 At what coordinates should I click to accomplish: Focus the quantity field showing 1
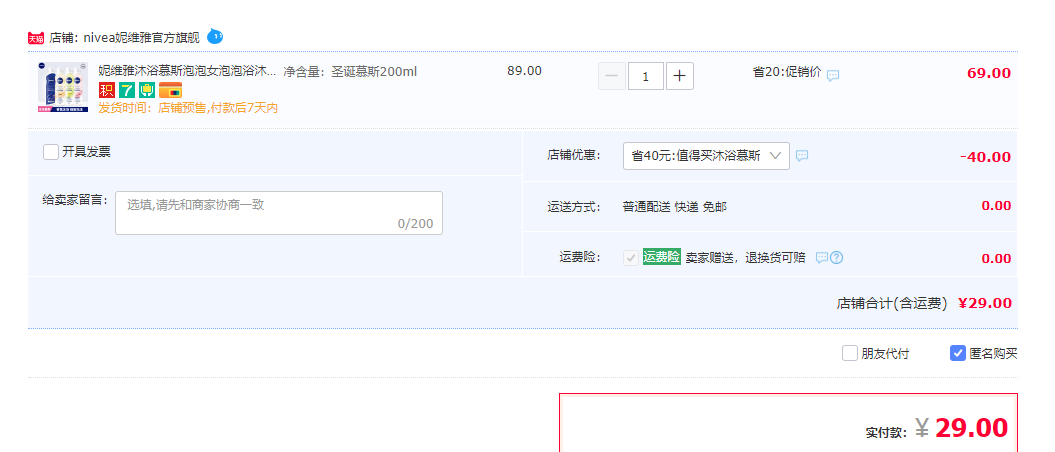pos(646,76)
